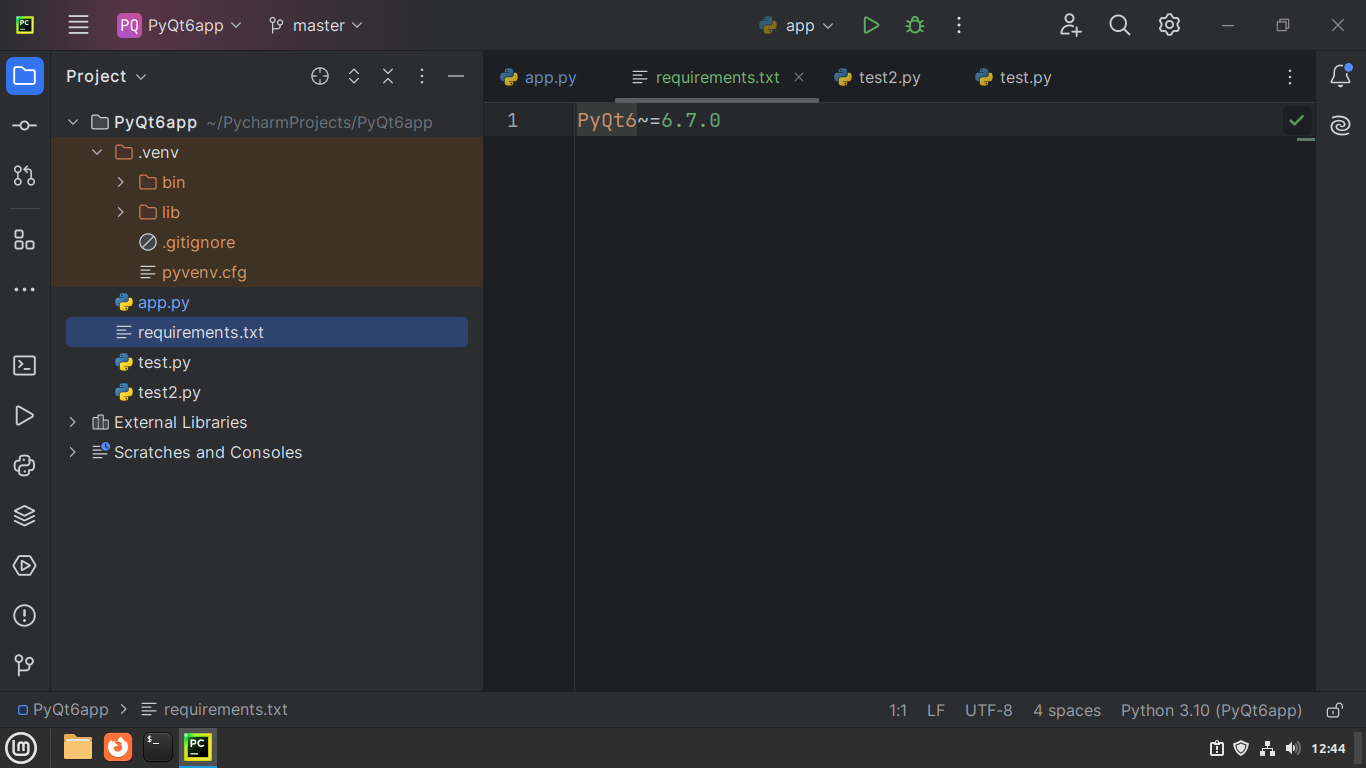Change 4 spaces indent setting
This screenshot has height=768, width=1366.
(x=1067, y=710)
